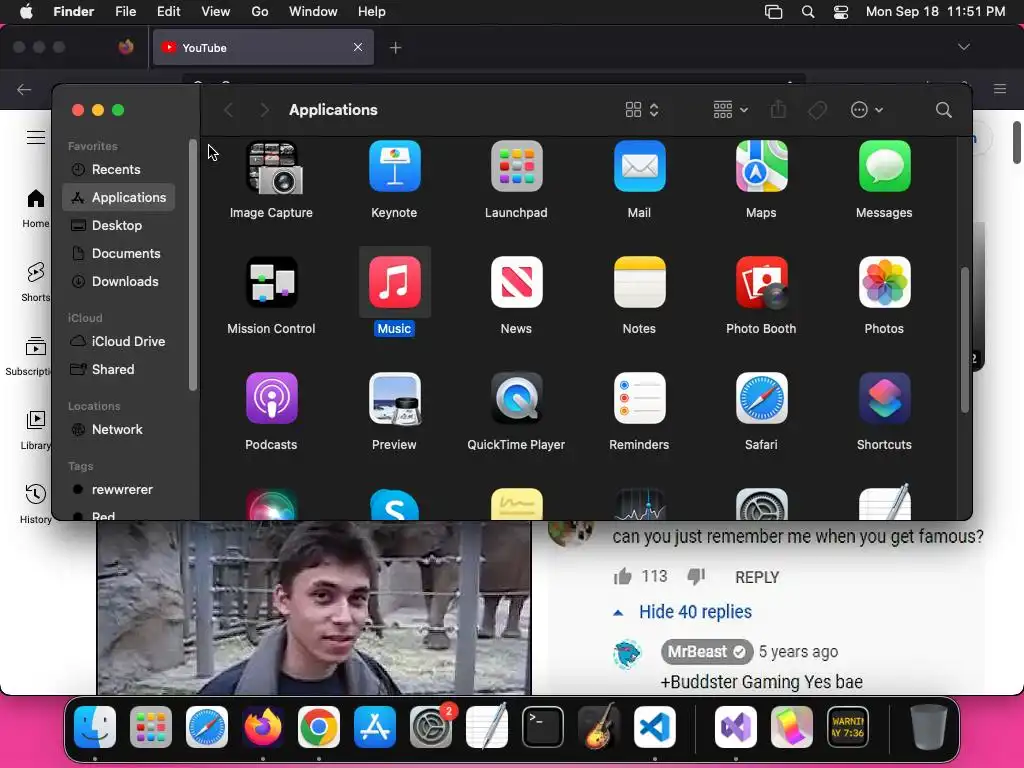This screenshot has width=1024, height=768.
Task: Select the Photos application
Action: click(x=884, y=282)
